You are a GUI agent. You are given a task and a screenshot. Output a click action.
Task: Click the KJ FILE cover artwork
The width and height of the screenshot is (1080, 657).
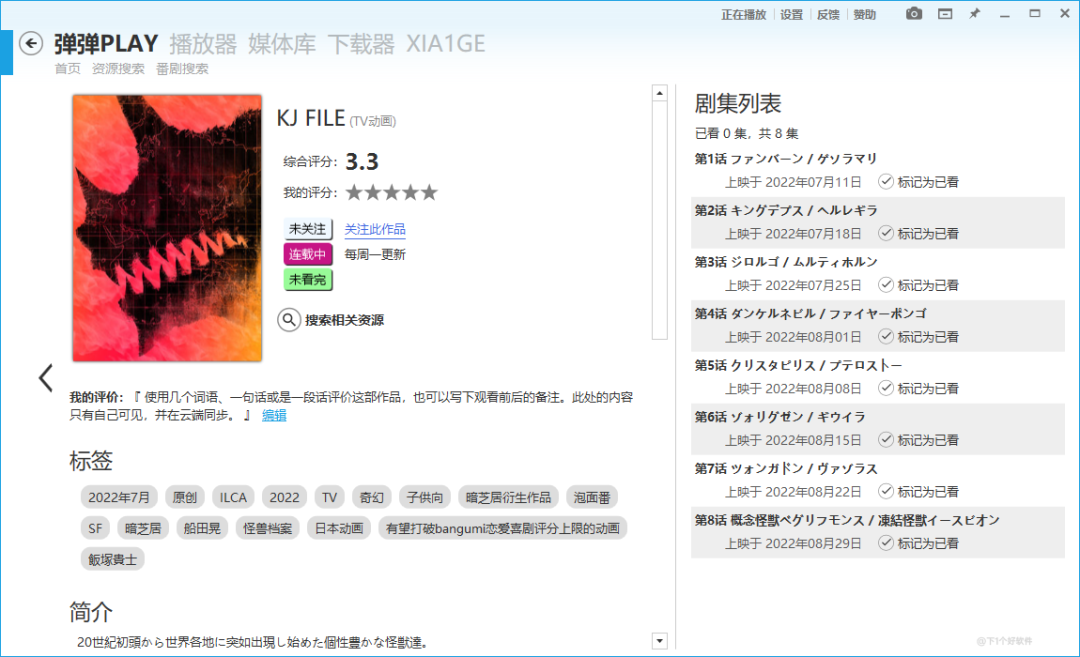(167, 227)
